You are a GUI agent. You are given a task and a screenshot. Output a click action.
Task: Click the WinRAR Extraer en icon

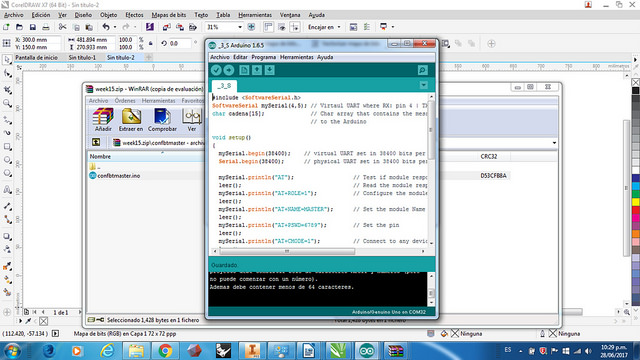(x=131, y=120)
